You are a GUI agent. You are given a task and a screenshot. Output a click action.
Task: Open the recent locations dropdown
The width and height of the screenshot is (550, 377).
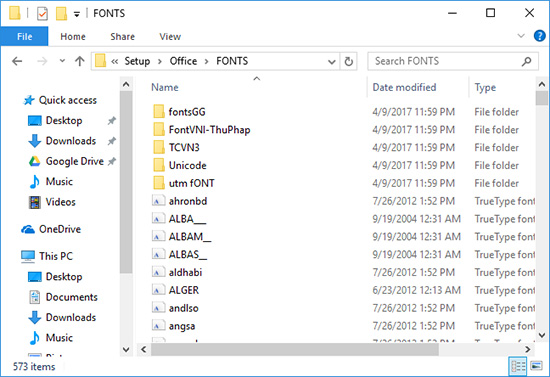pos(62,61)
